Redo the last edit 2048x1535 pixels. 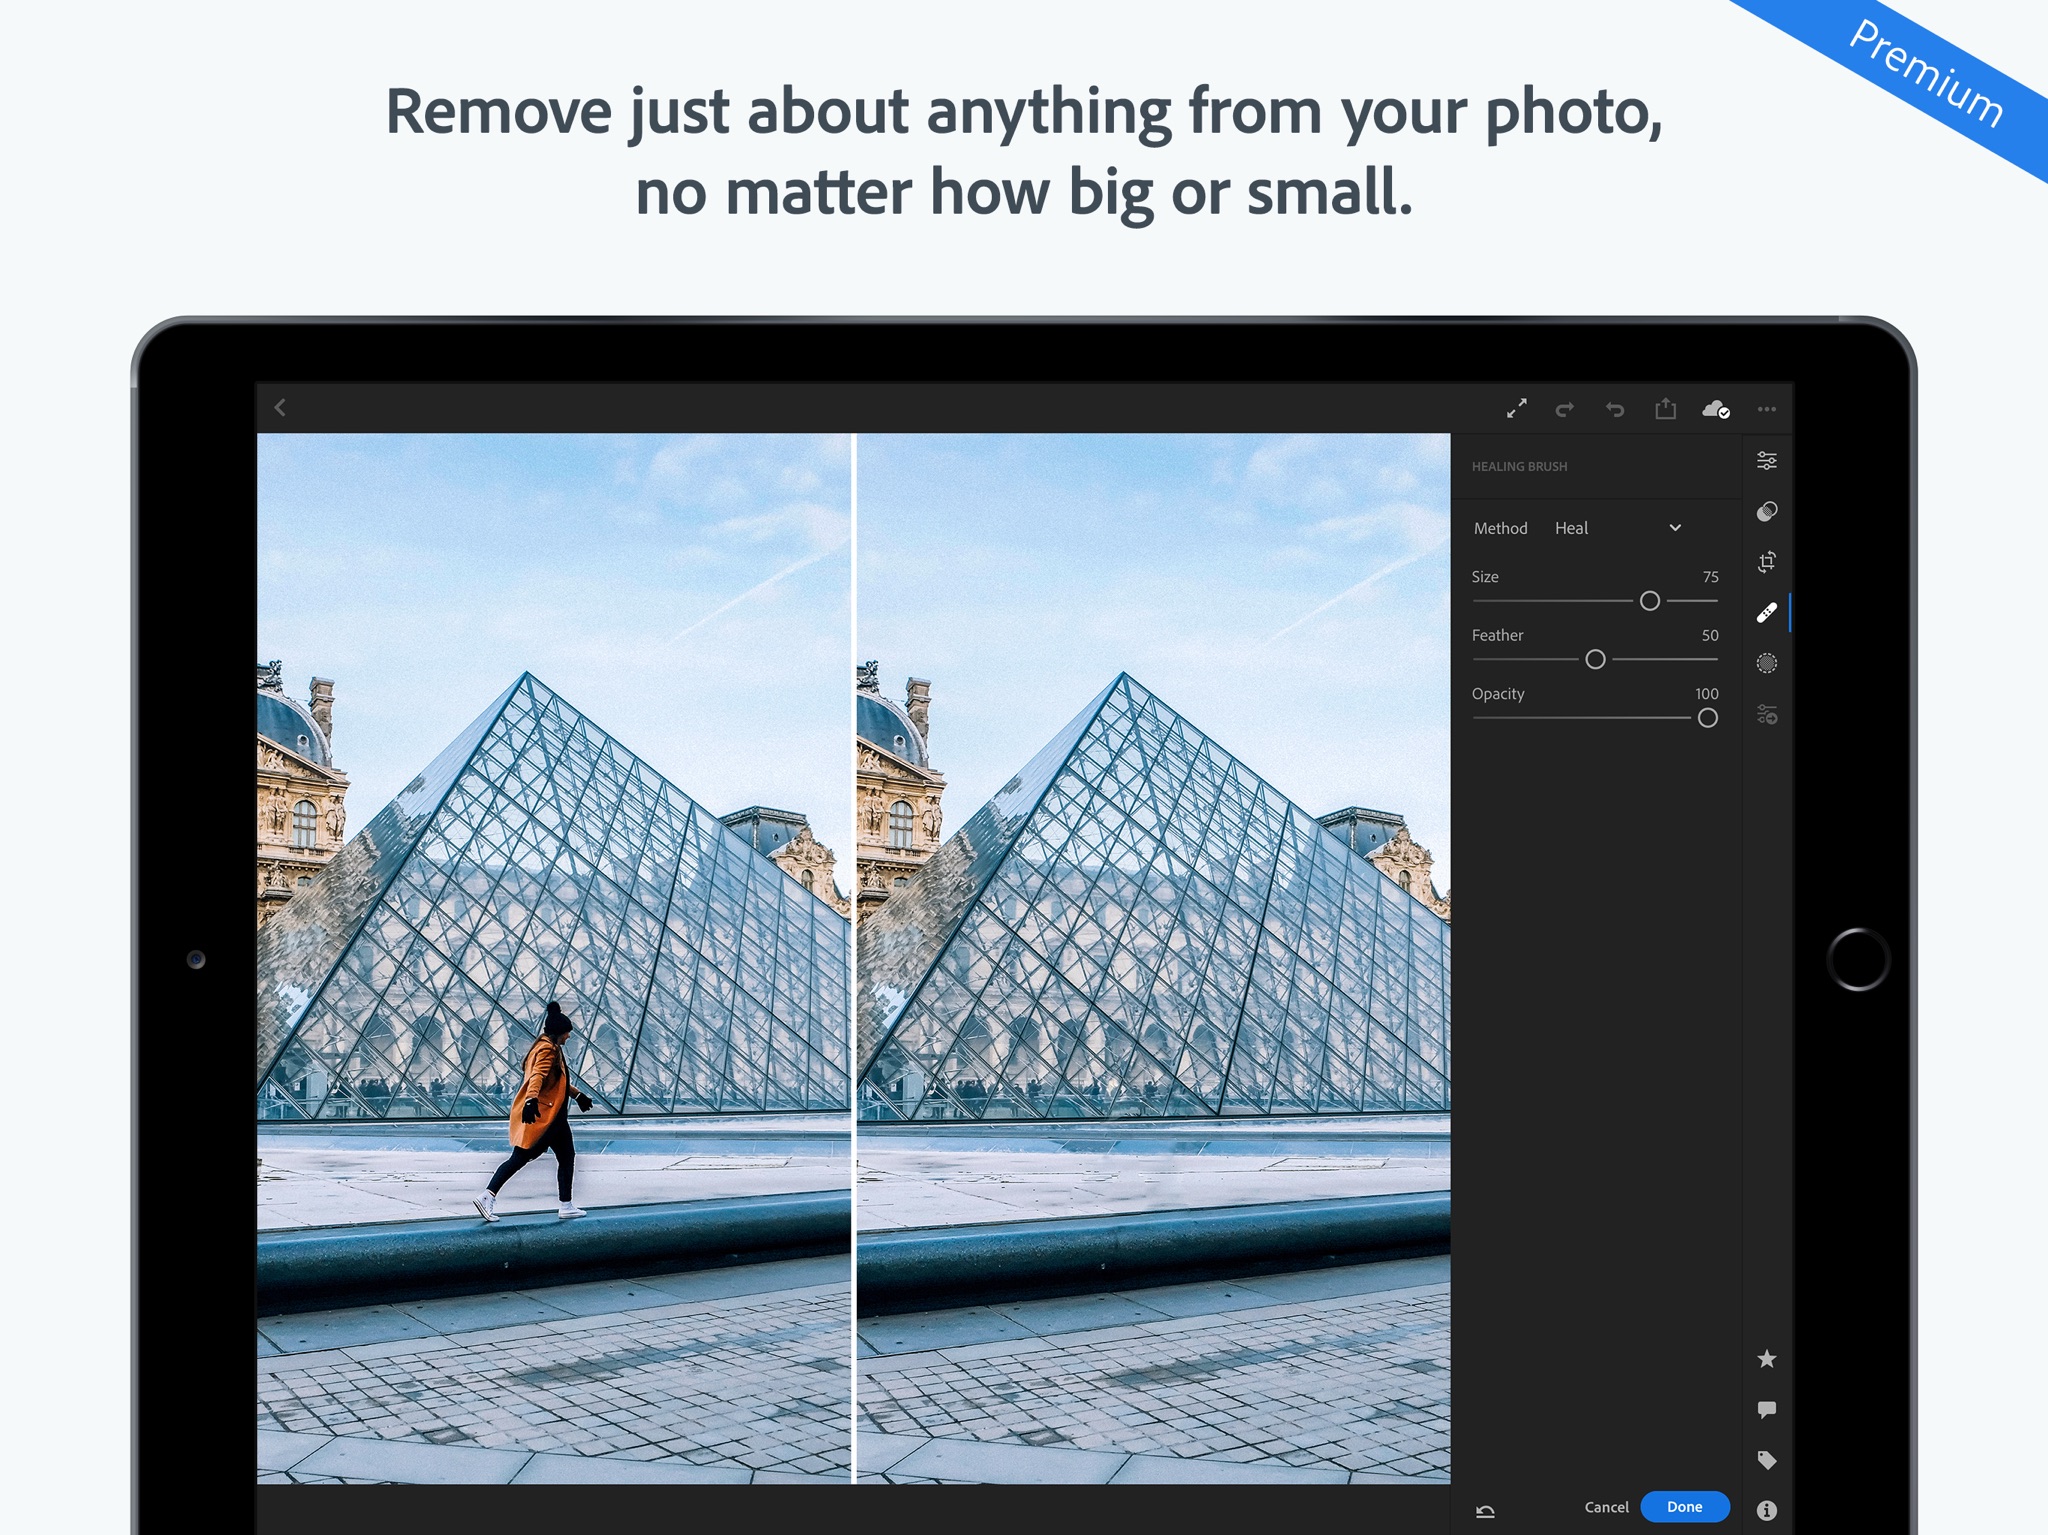coord(1565,409)
